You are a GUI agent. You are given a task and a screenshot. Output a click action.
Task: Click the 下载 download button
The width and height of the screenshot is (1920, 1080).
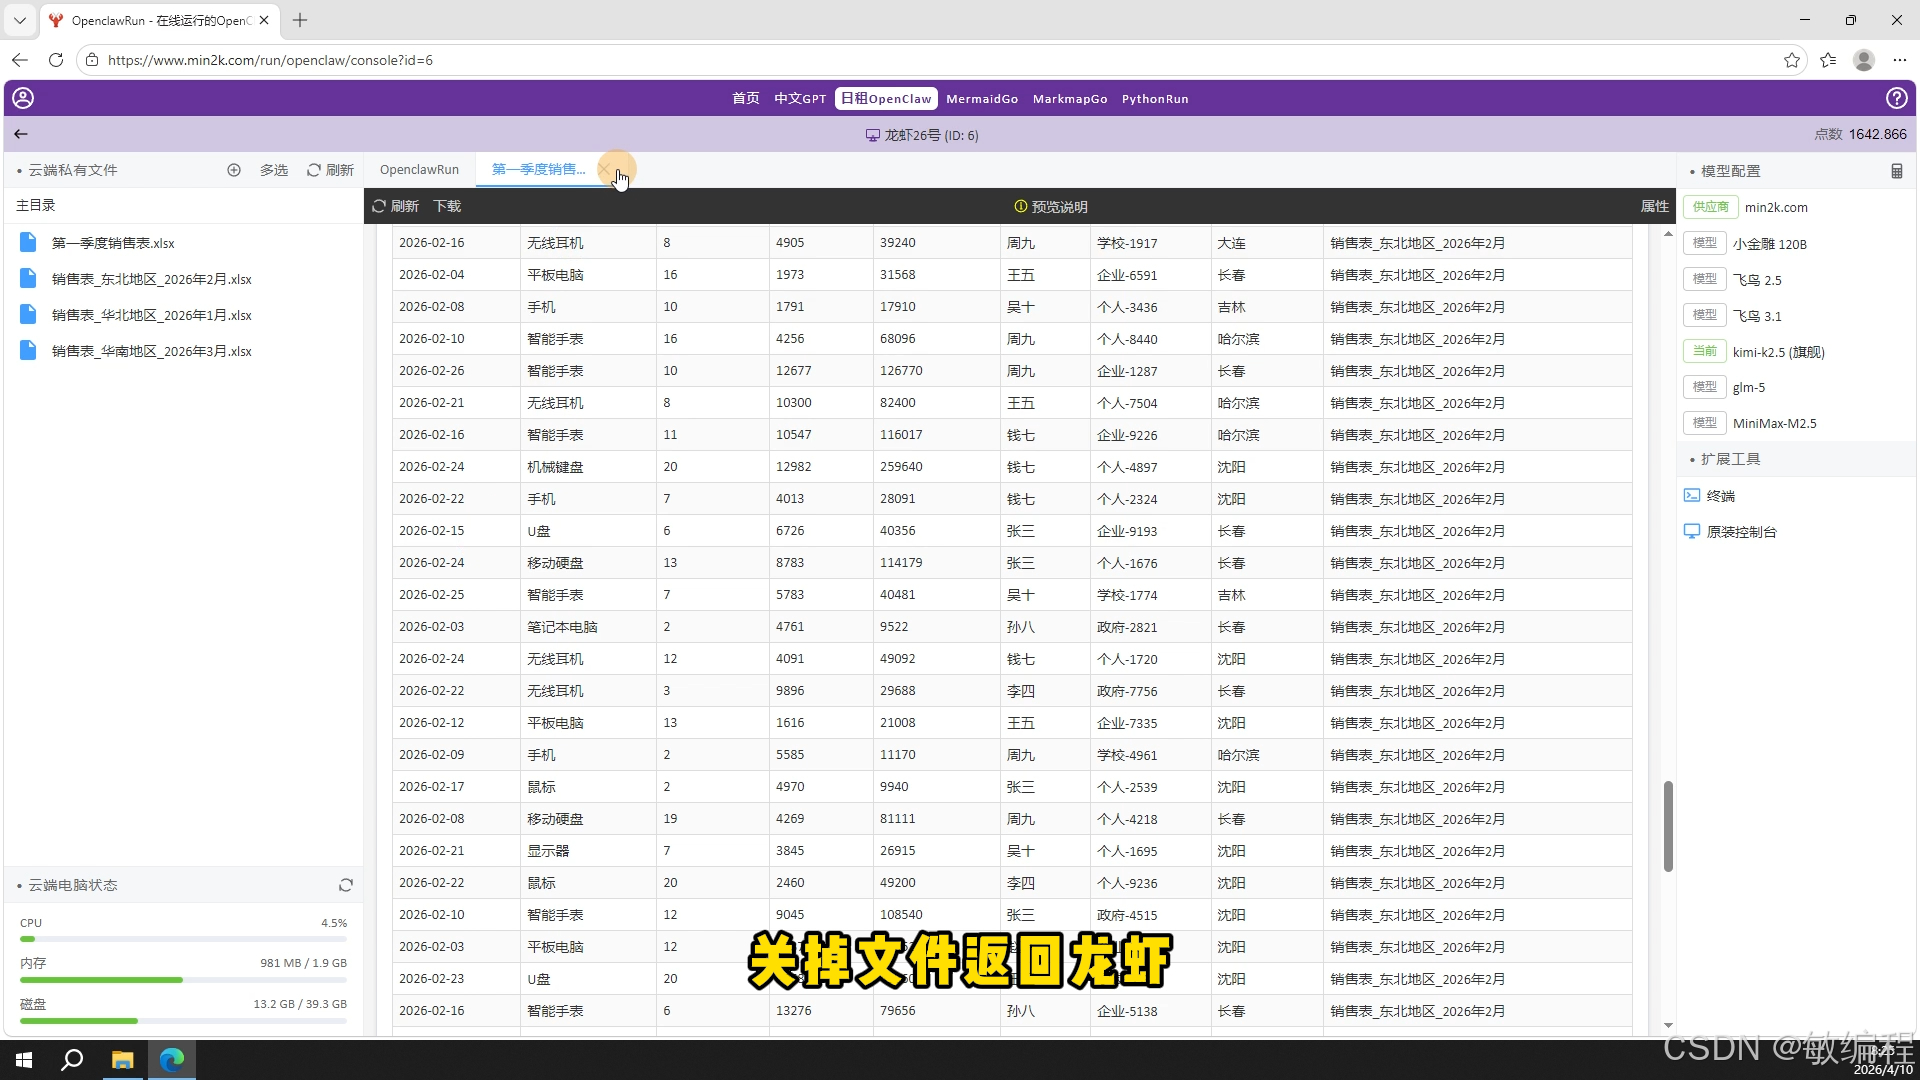point(447,206)
